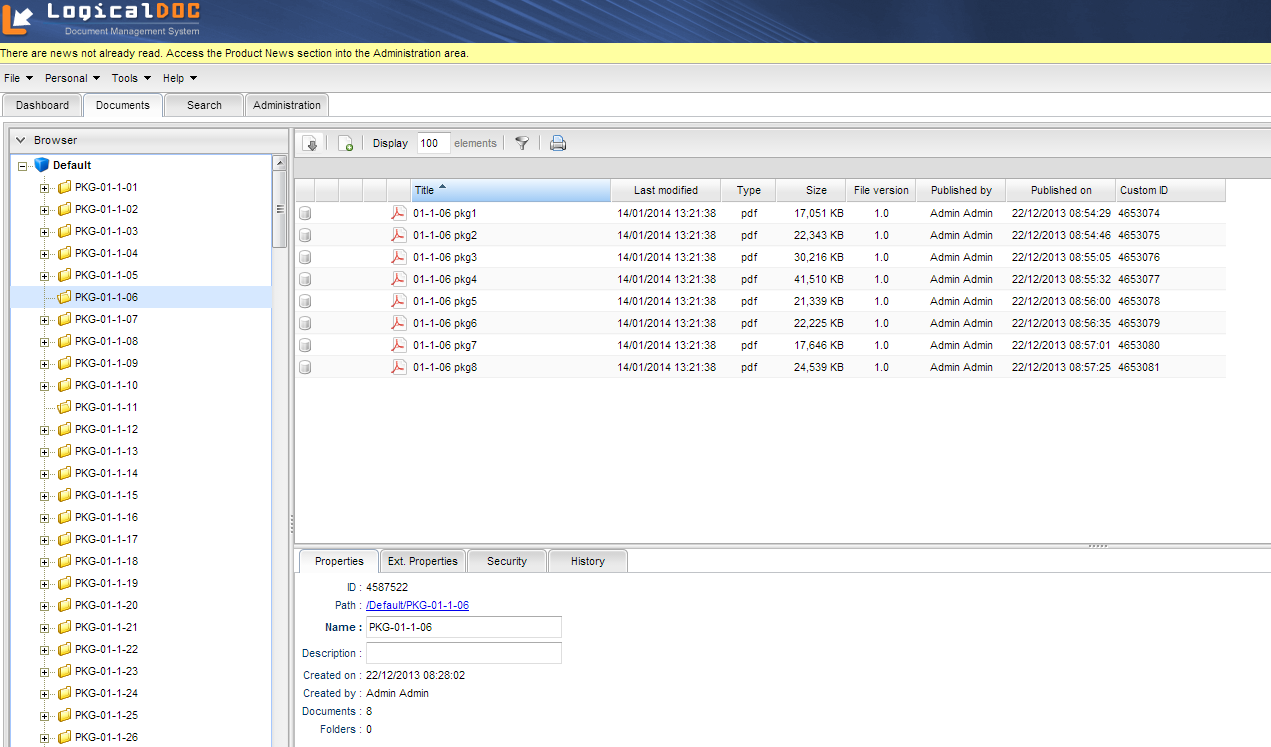Click the add document toolbar icon
The height and width of the screenshot is (747, 1271).
345,143
